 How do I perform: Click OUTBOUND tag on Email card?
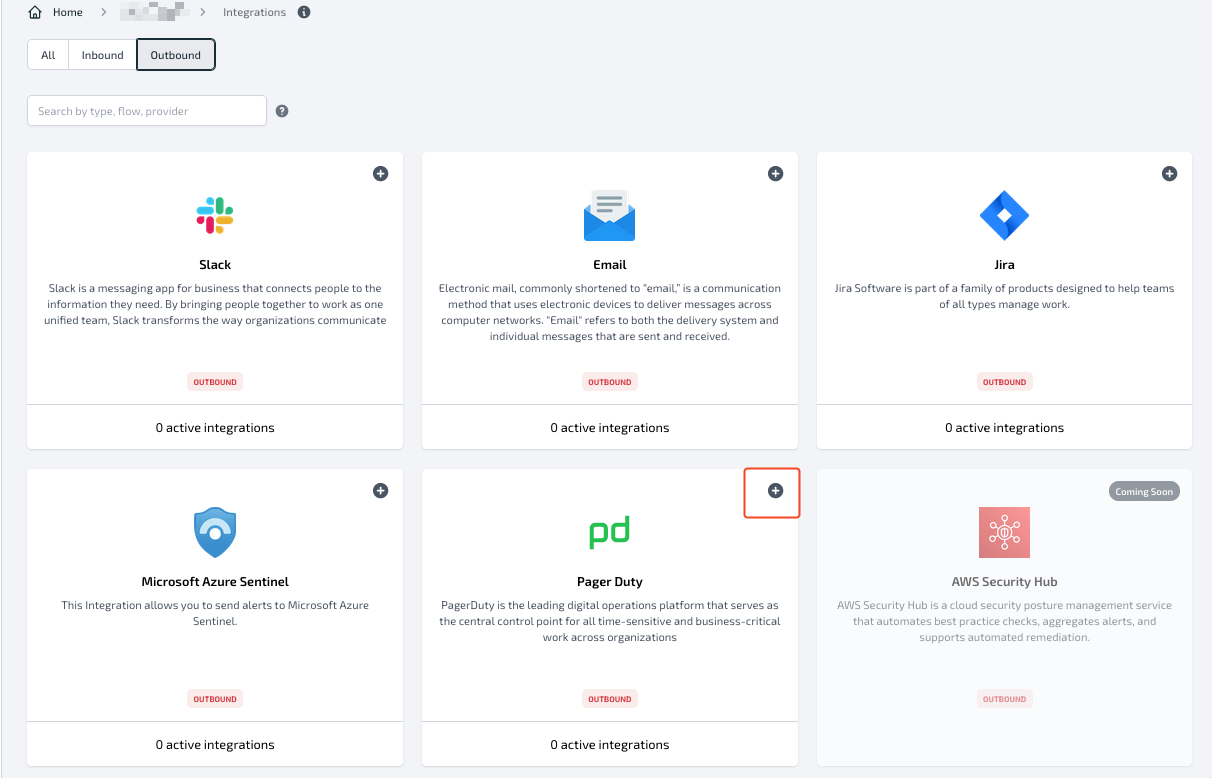(610, 382)
